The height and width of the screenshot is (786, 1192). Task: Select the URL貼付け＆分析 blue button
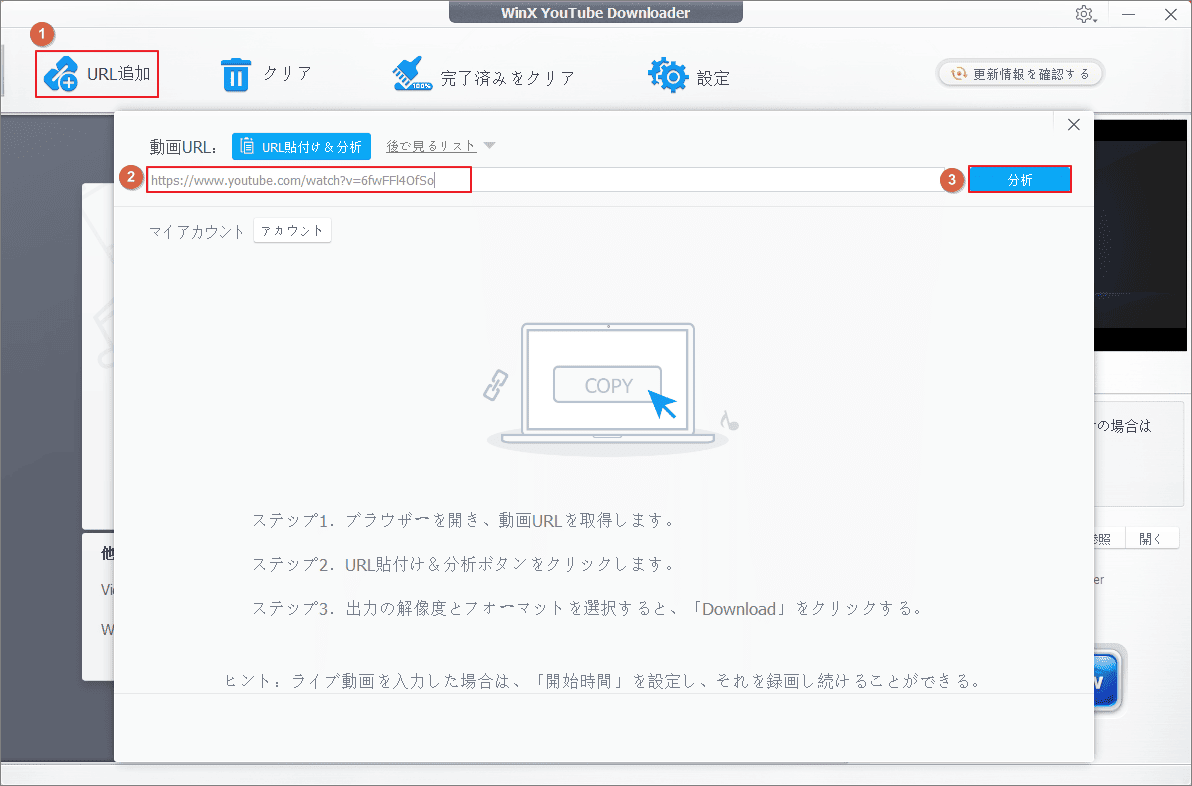point(301,145)
